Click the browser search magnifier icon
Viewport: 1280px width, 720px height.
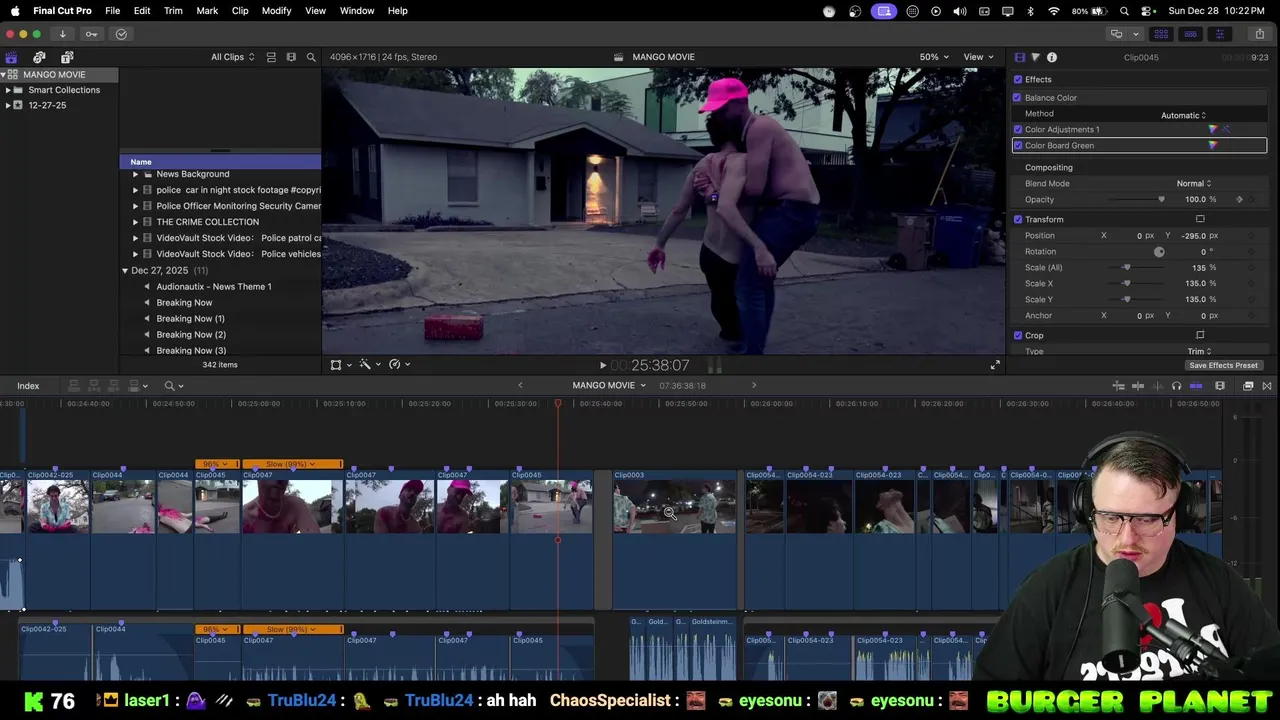[x=311, y=57]
